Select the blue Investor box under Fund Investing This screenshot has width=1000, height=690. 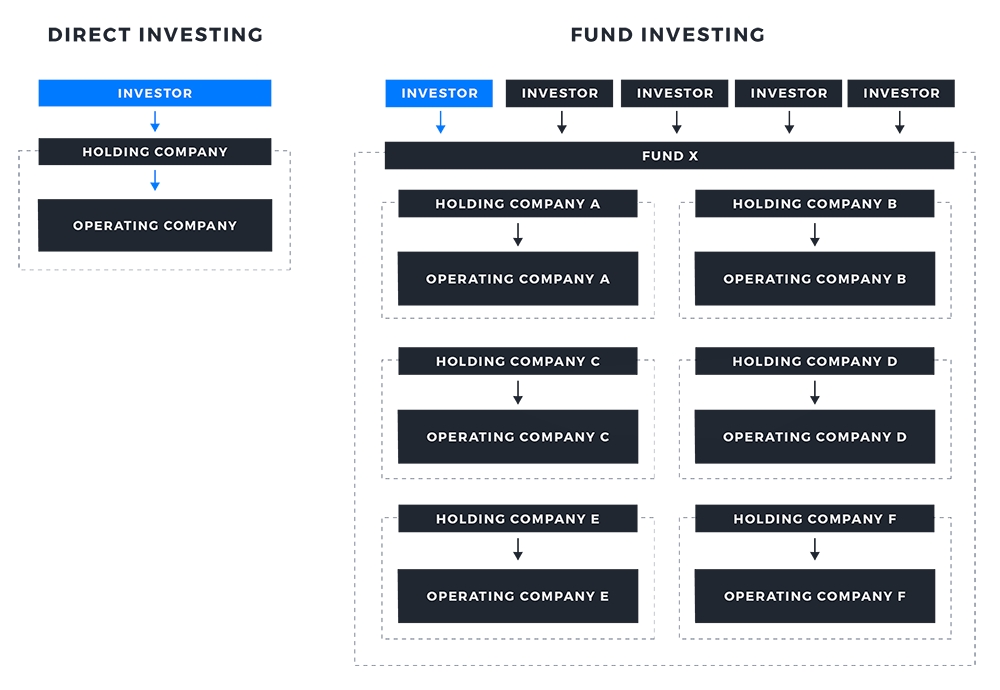point(439,93)
